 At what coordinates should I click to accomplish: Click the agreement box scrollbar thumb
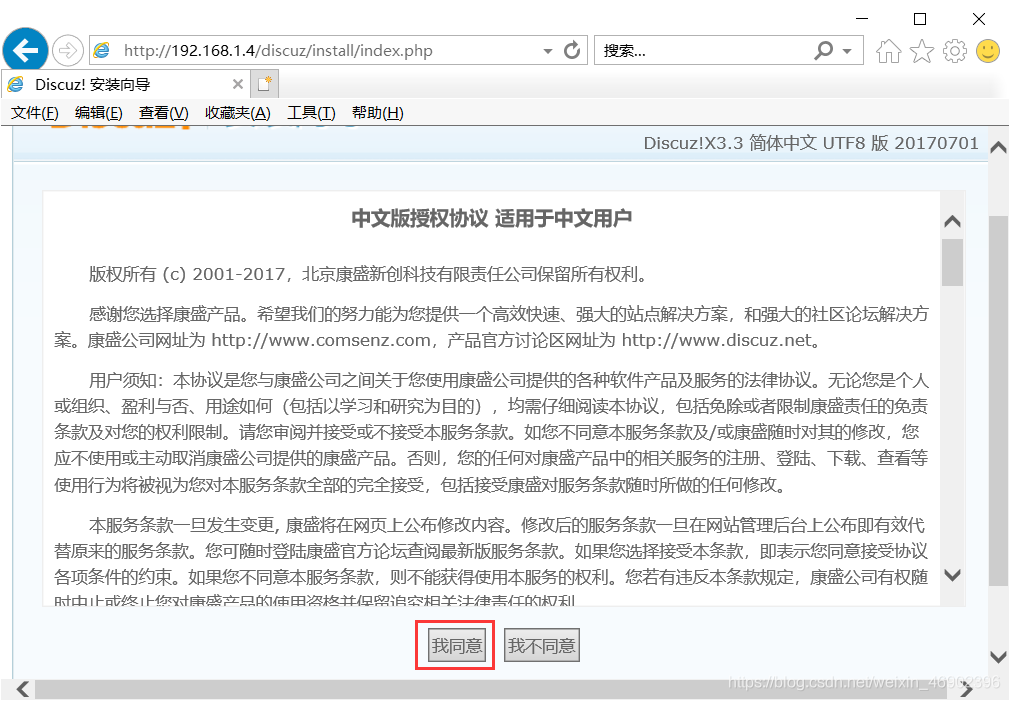coord(952,262)
